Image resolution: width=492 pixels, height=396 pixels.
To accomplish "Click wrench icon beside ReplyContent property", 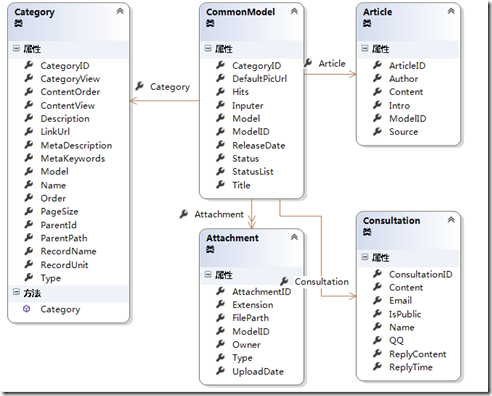I will click(x=377, y=353).
